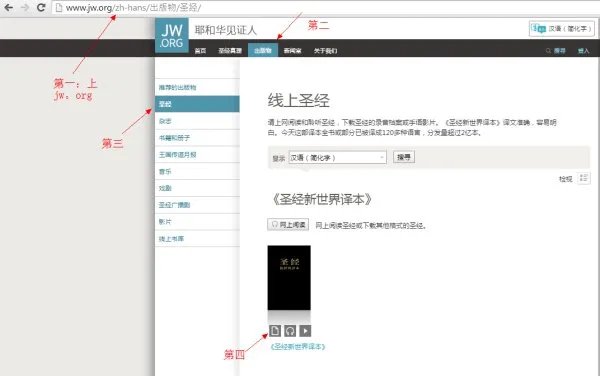The height and width of the screenshot is (376, 600).
Task: Click the page icon beside the URL
Action: (59, 8)
